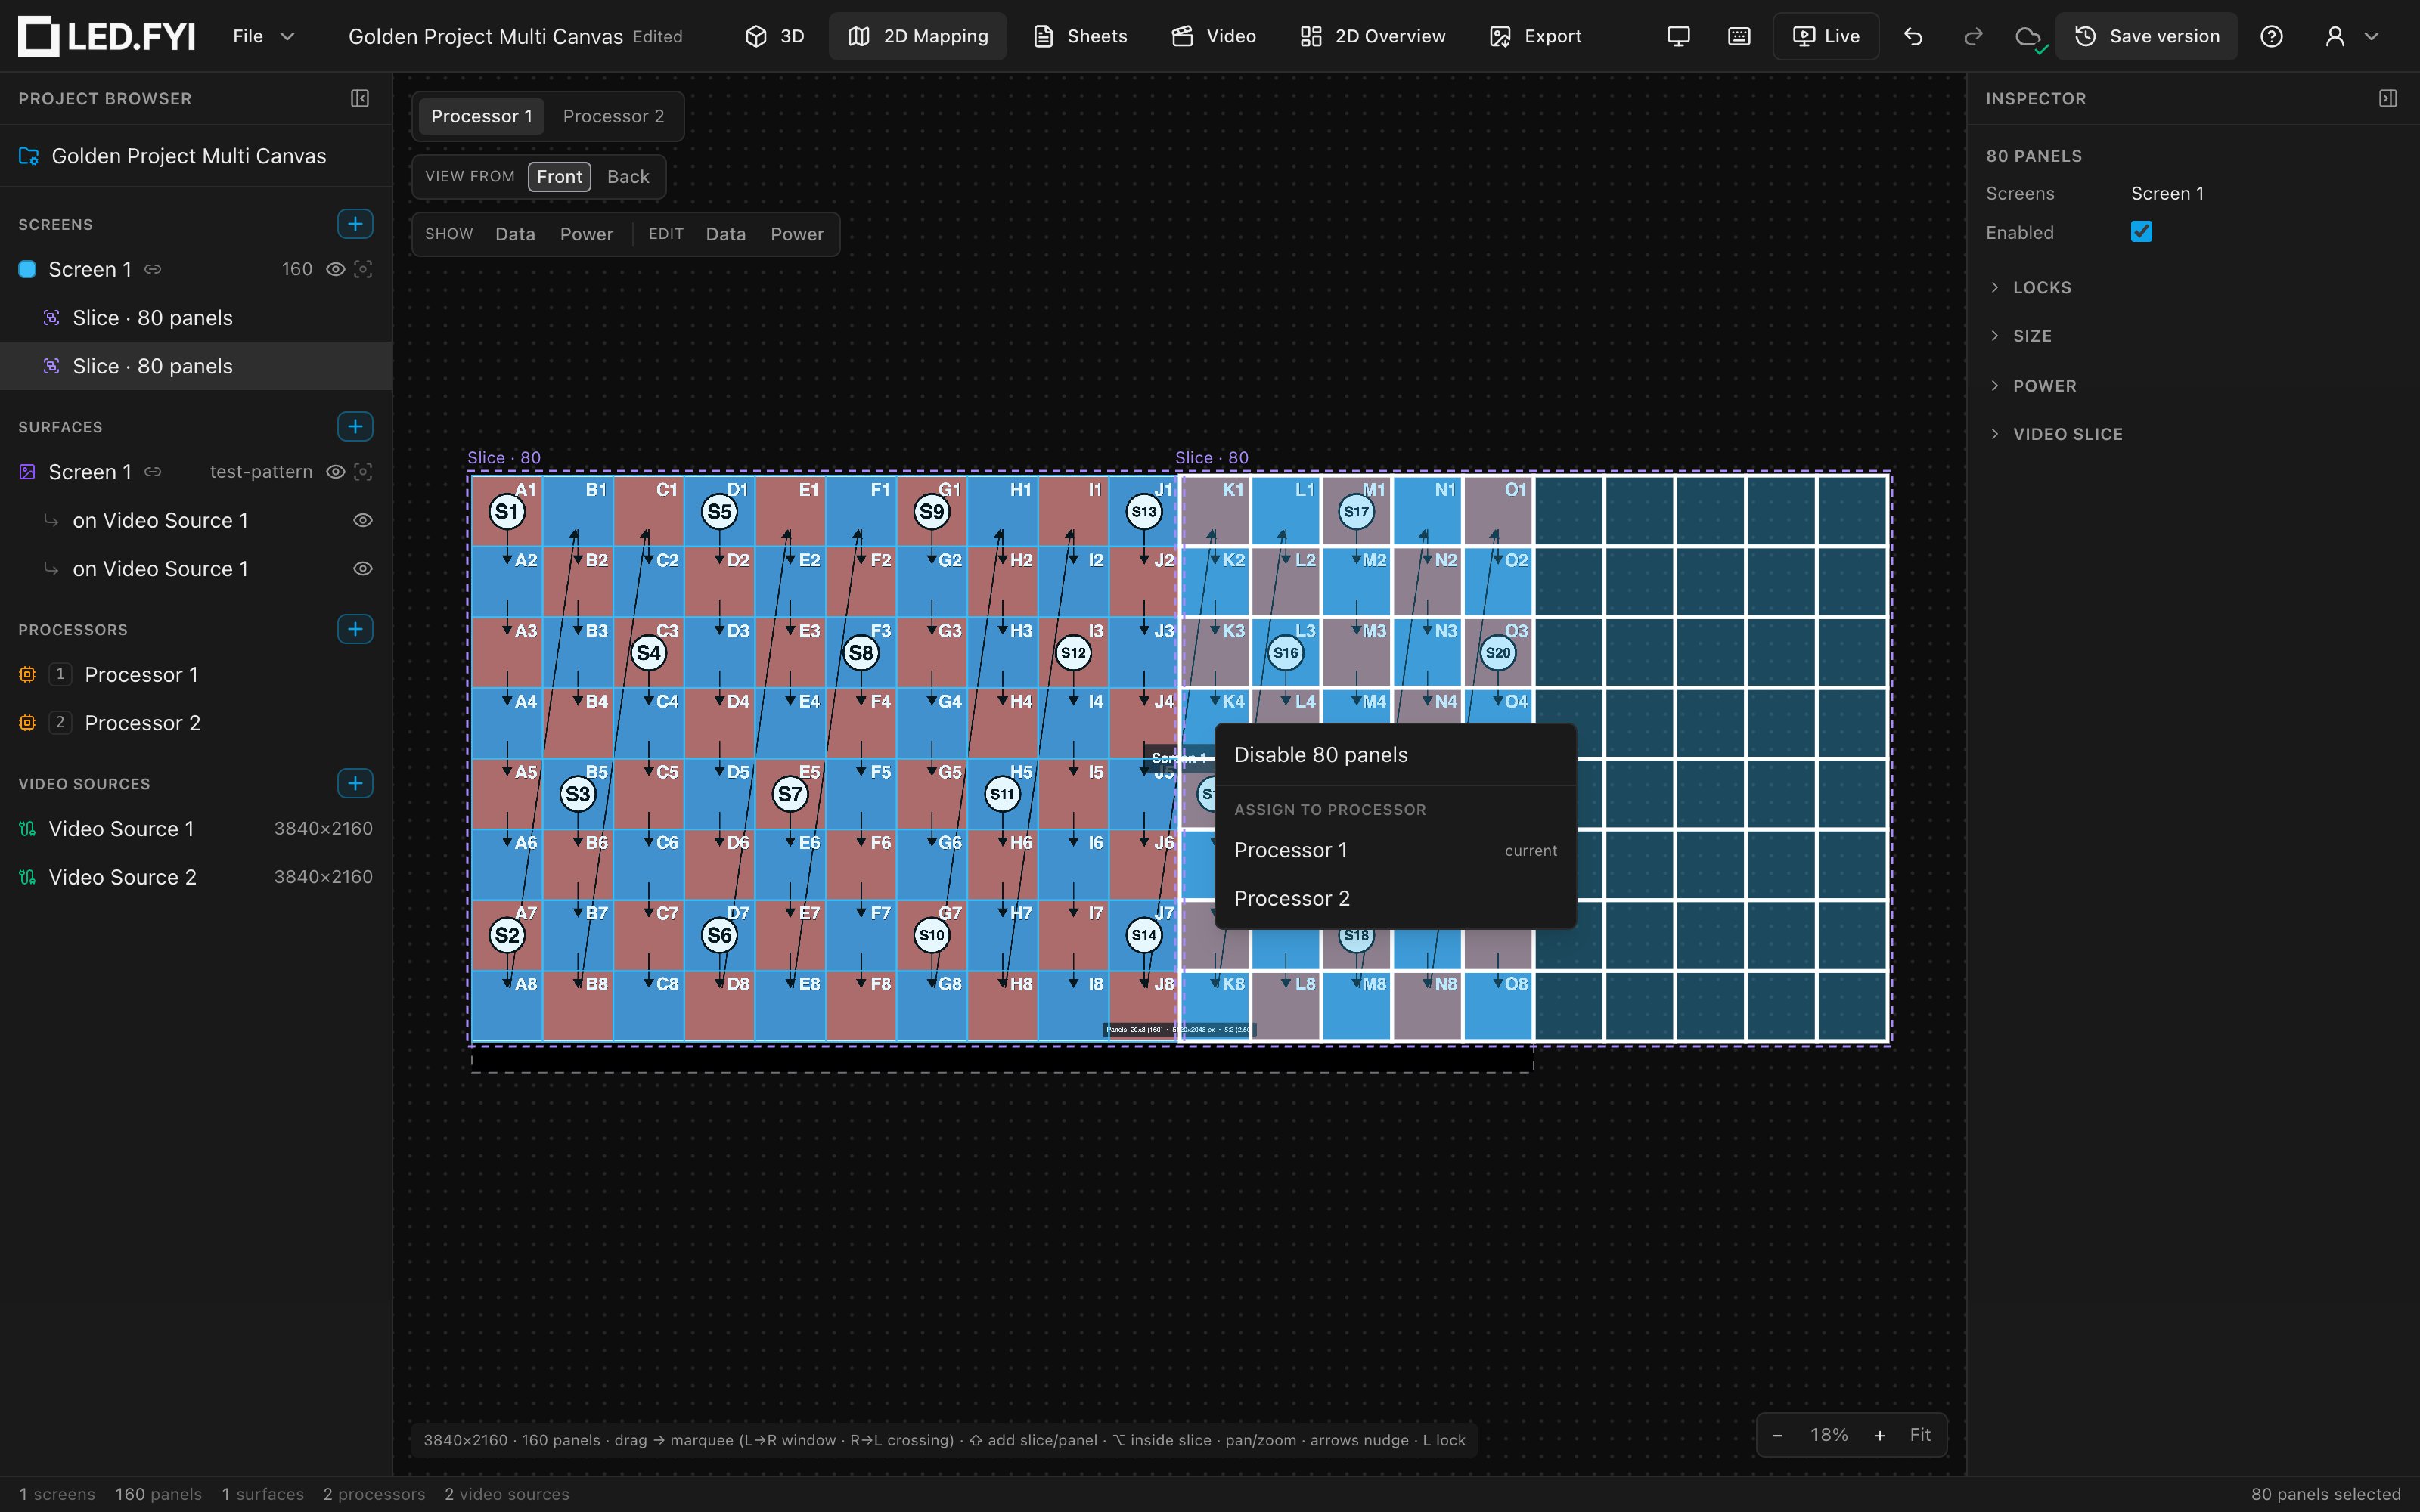
Task: Uncheck the Enabled checkbox in Inspector
Action: [x=2141, y=232]
